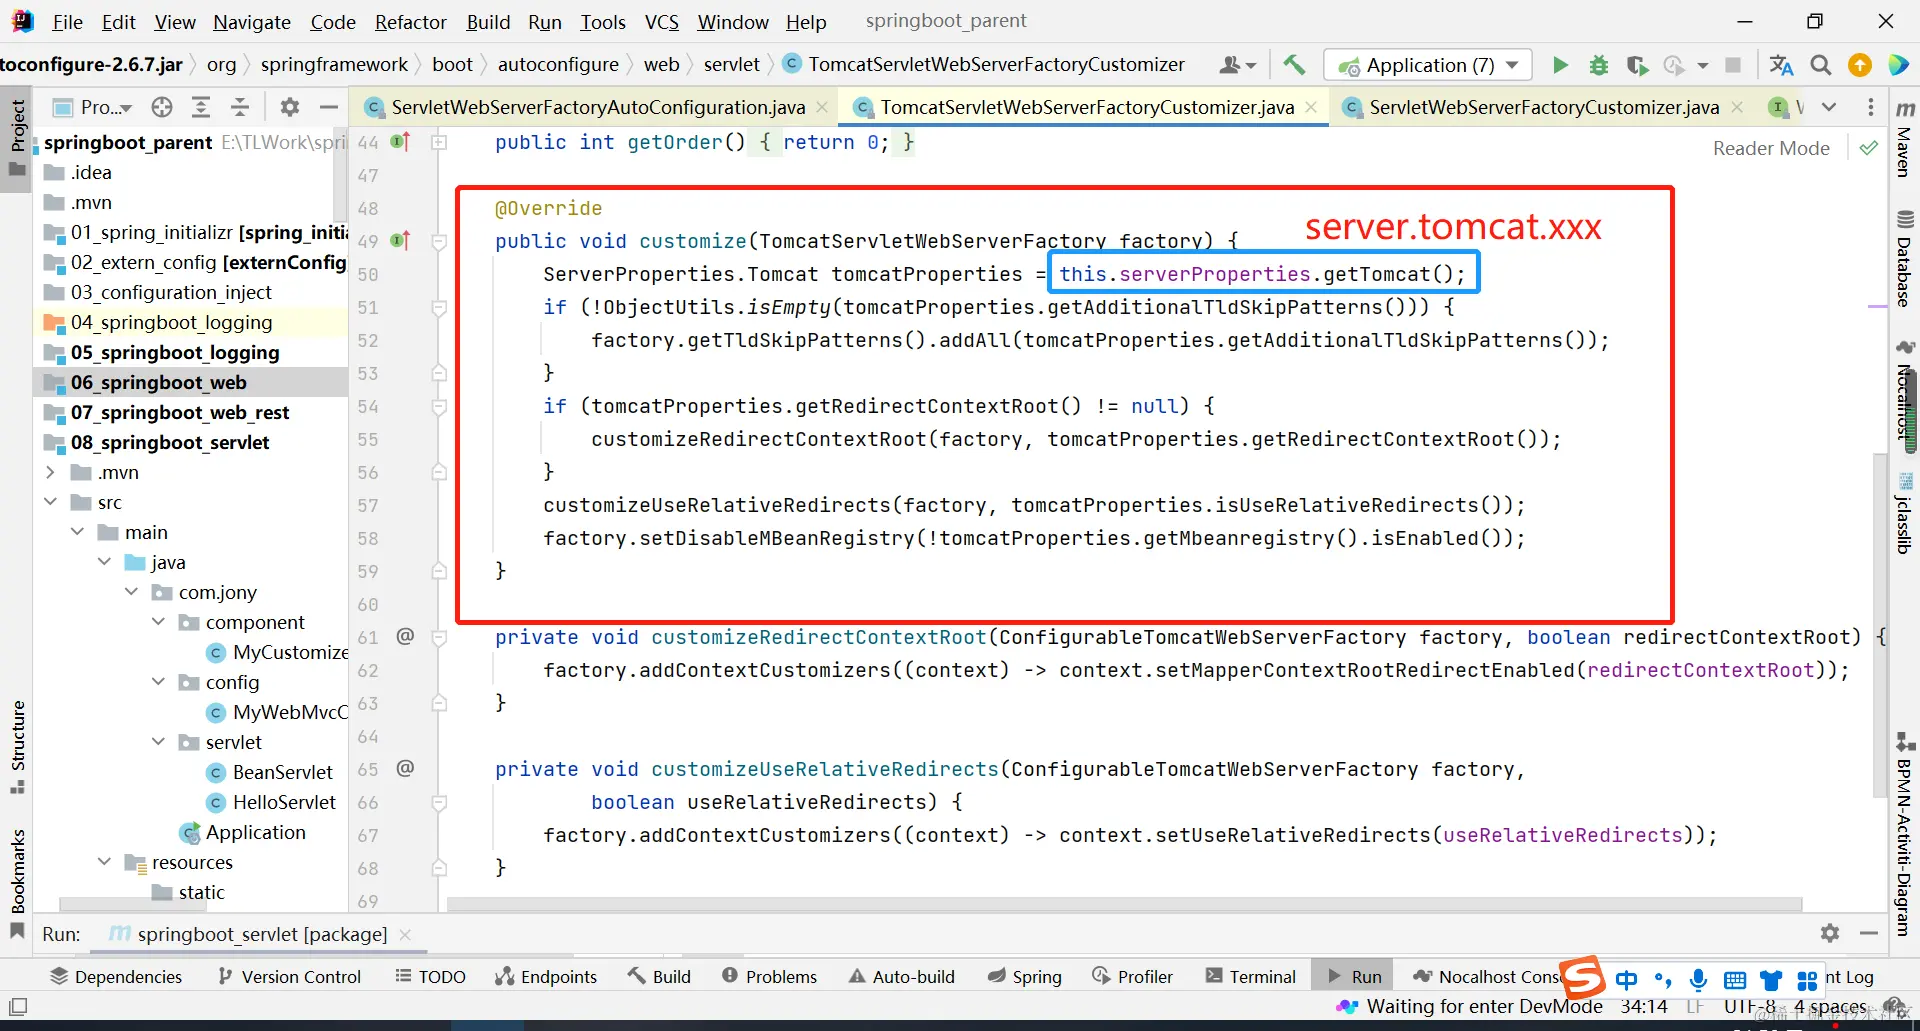Toggle the Structure tool window
1920x1031 pixels.
(x=17, y=746)
